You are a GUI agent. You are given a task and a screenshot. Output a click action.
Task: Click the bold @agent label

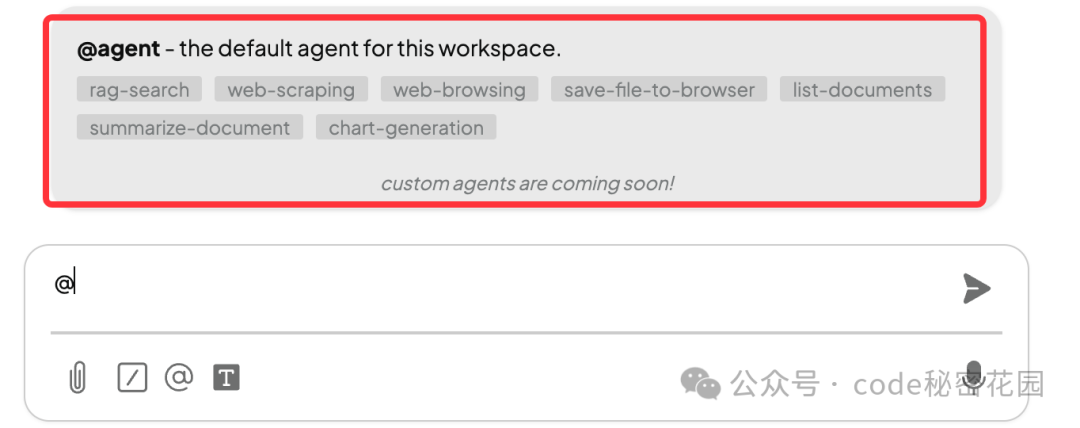118,49
